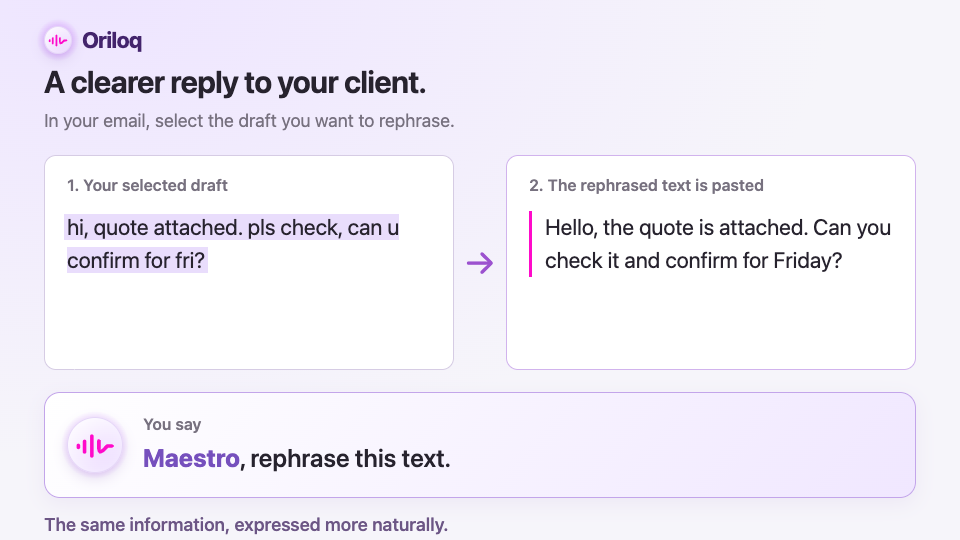Click the subtitle 'In your email, select the draft'
960x540 pixels.
(249, 121)
